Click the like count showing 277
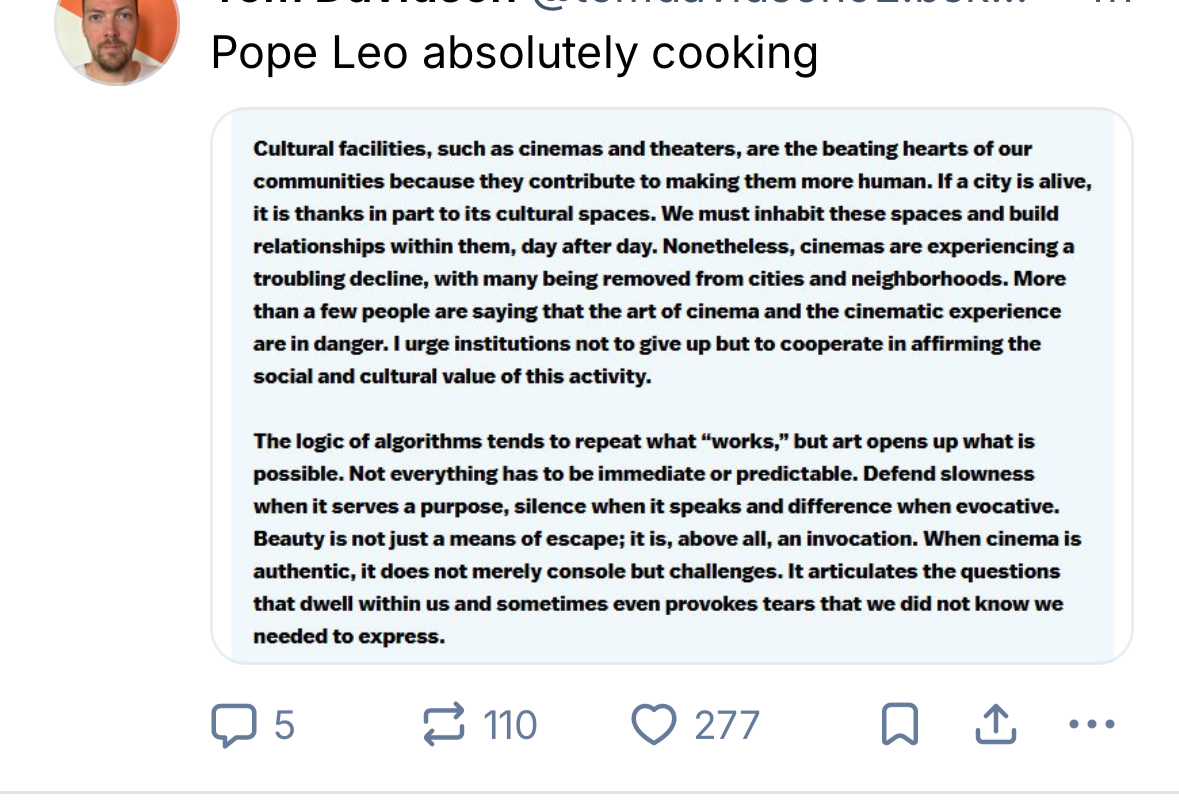Screen dimensions: 1179x805 (x=727, y=724)
